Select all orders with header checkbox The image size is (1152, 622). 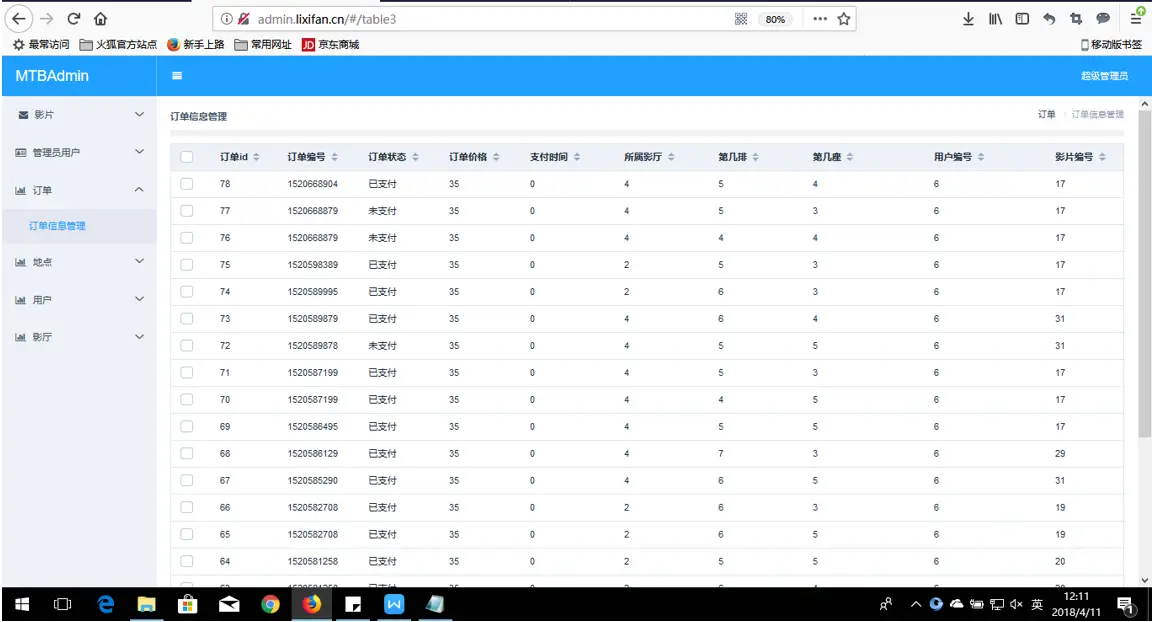pos(187,156)
